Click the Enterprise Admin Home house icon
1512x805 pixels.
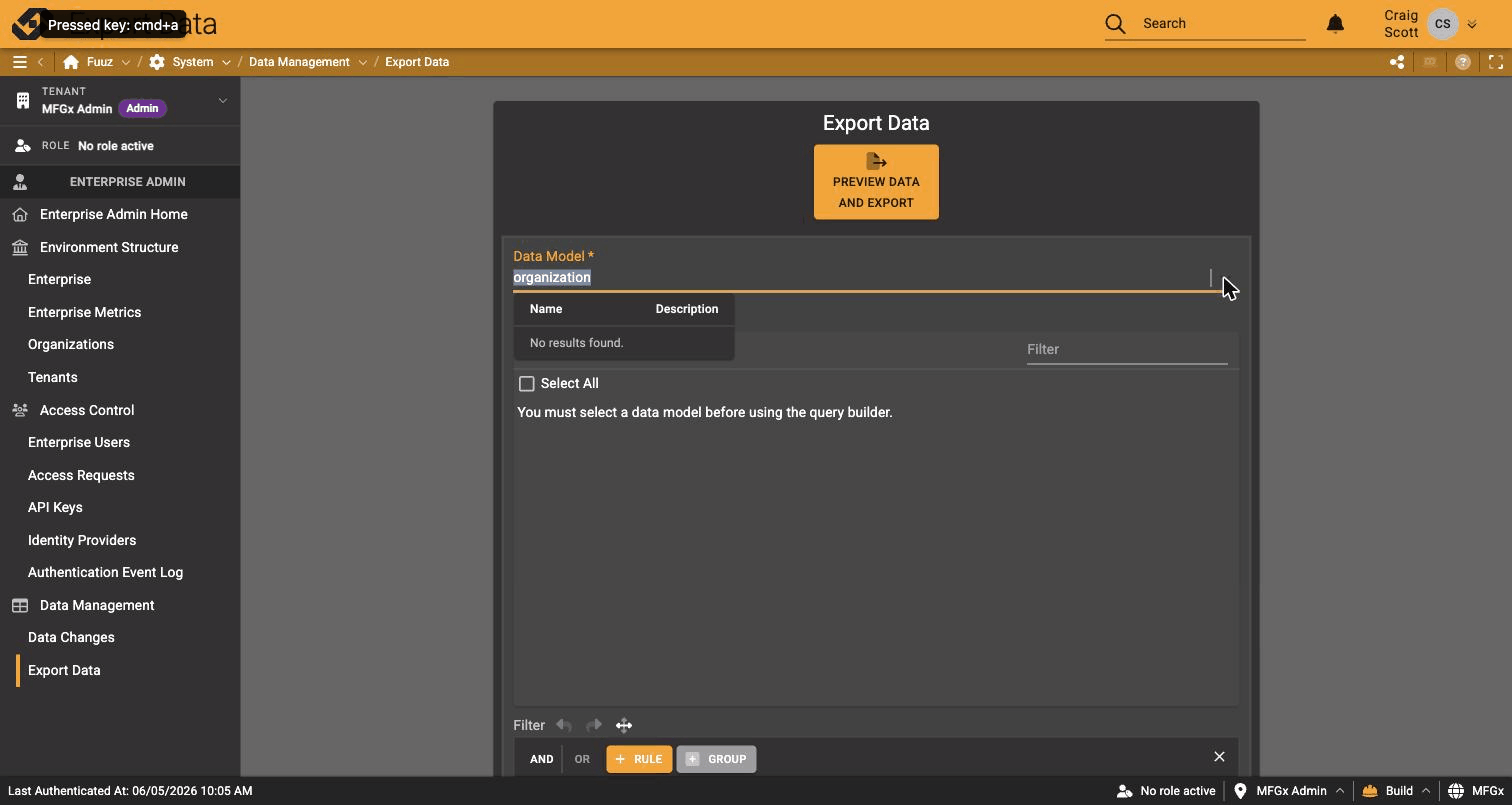click(x=20, y=215)
